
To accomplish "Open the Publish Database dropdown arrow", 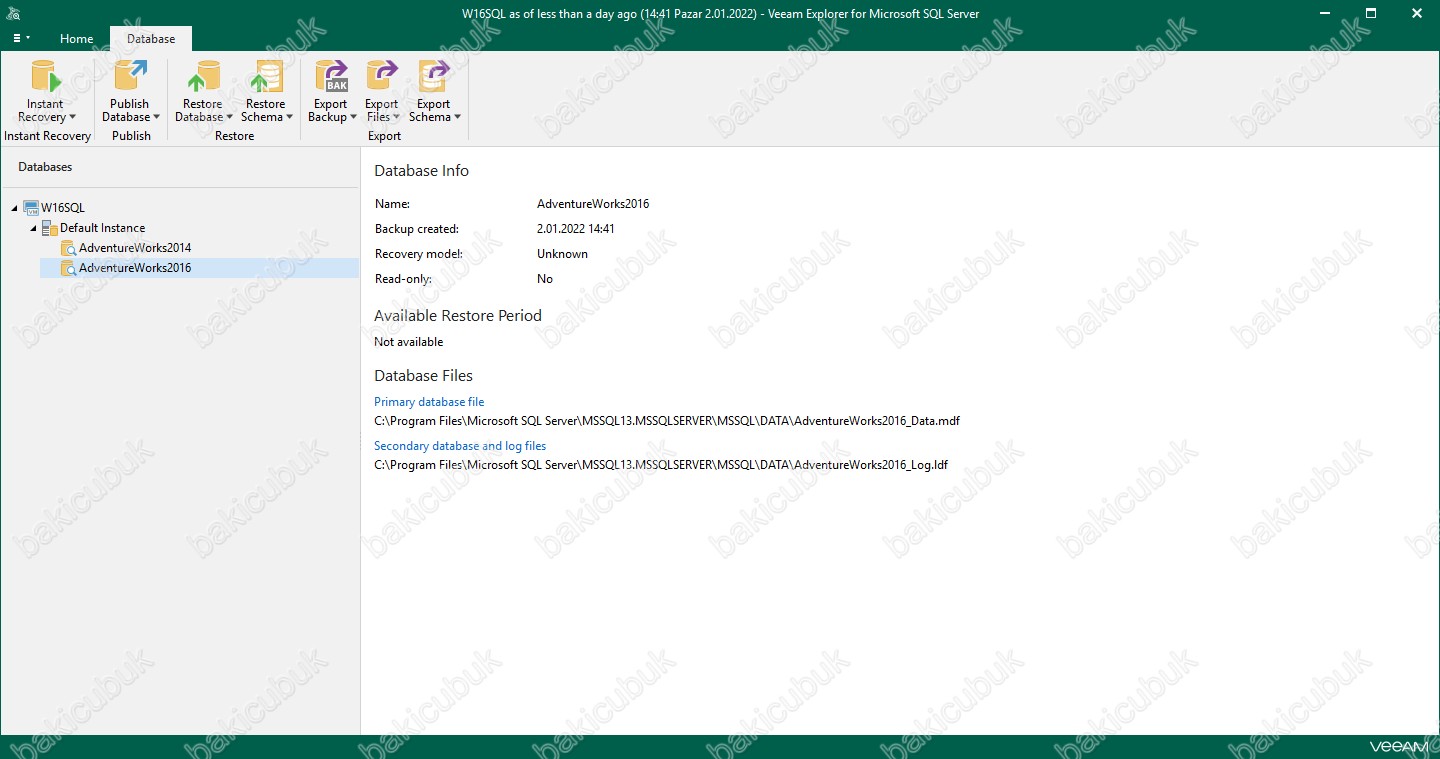I will (156, 117).
